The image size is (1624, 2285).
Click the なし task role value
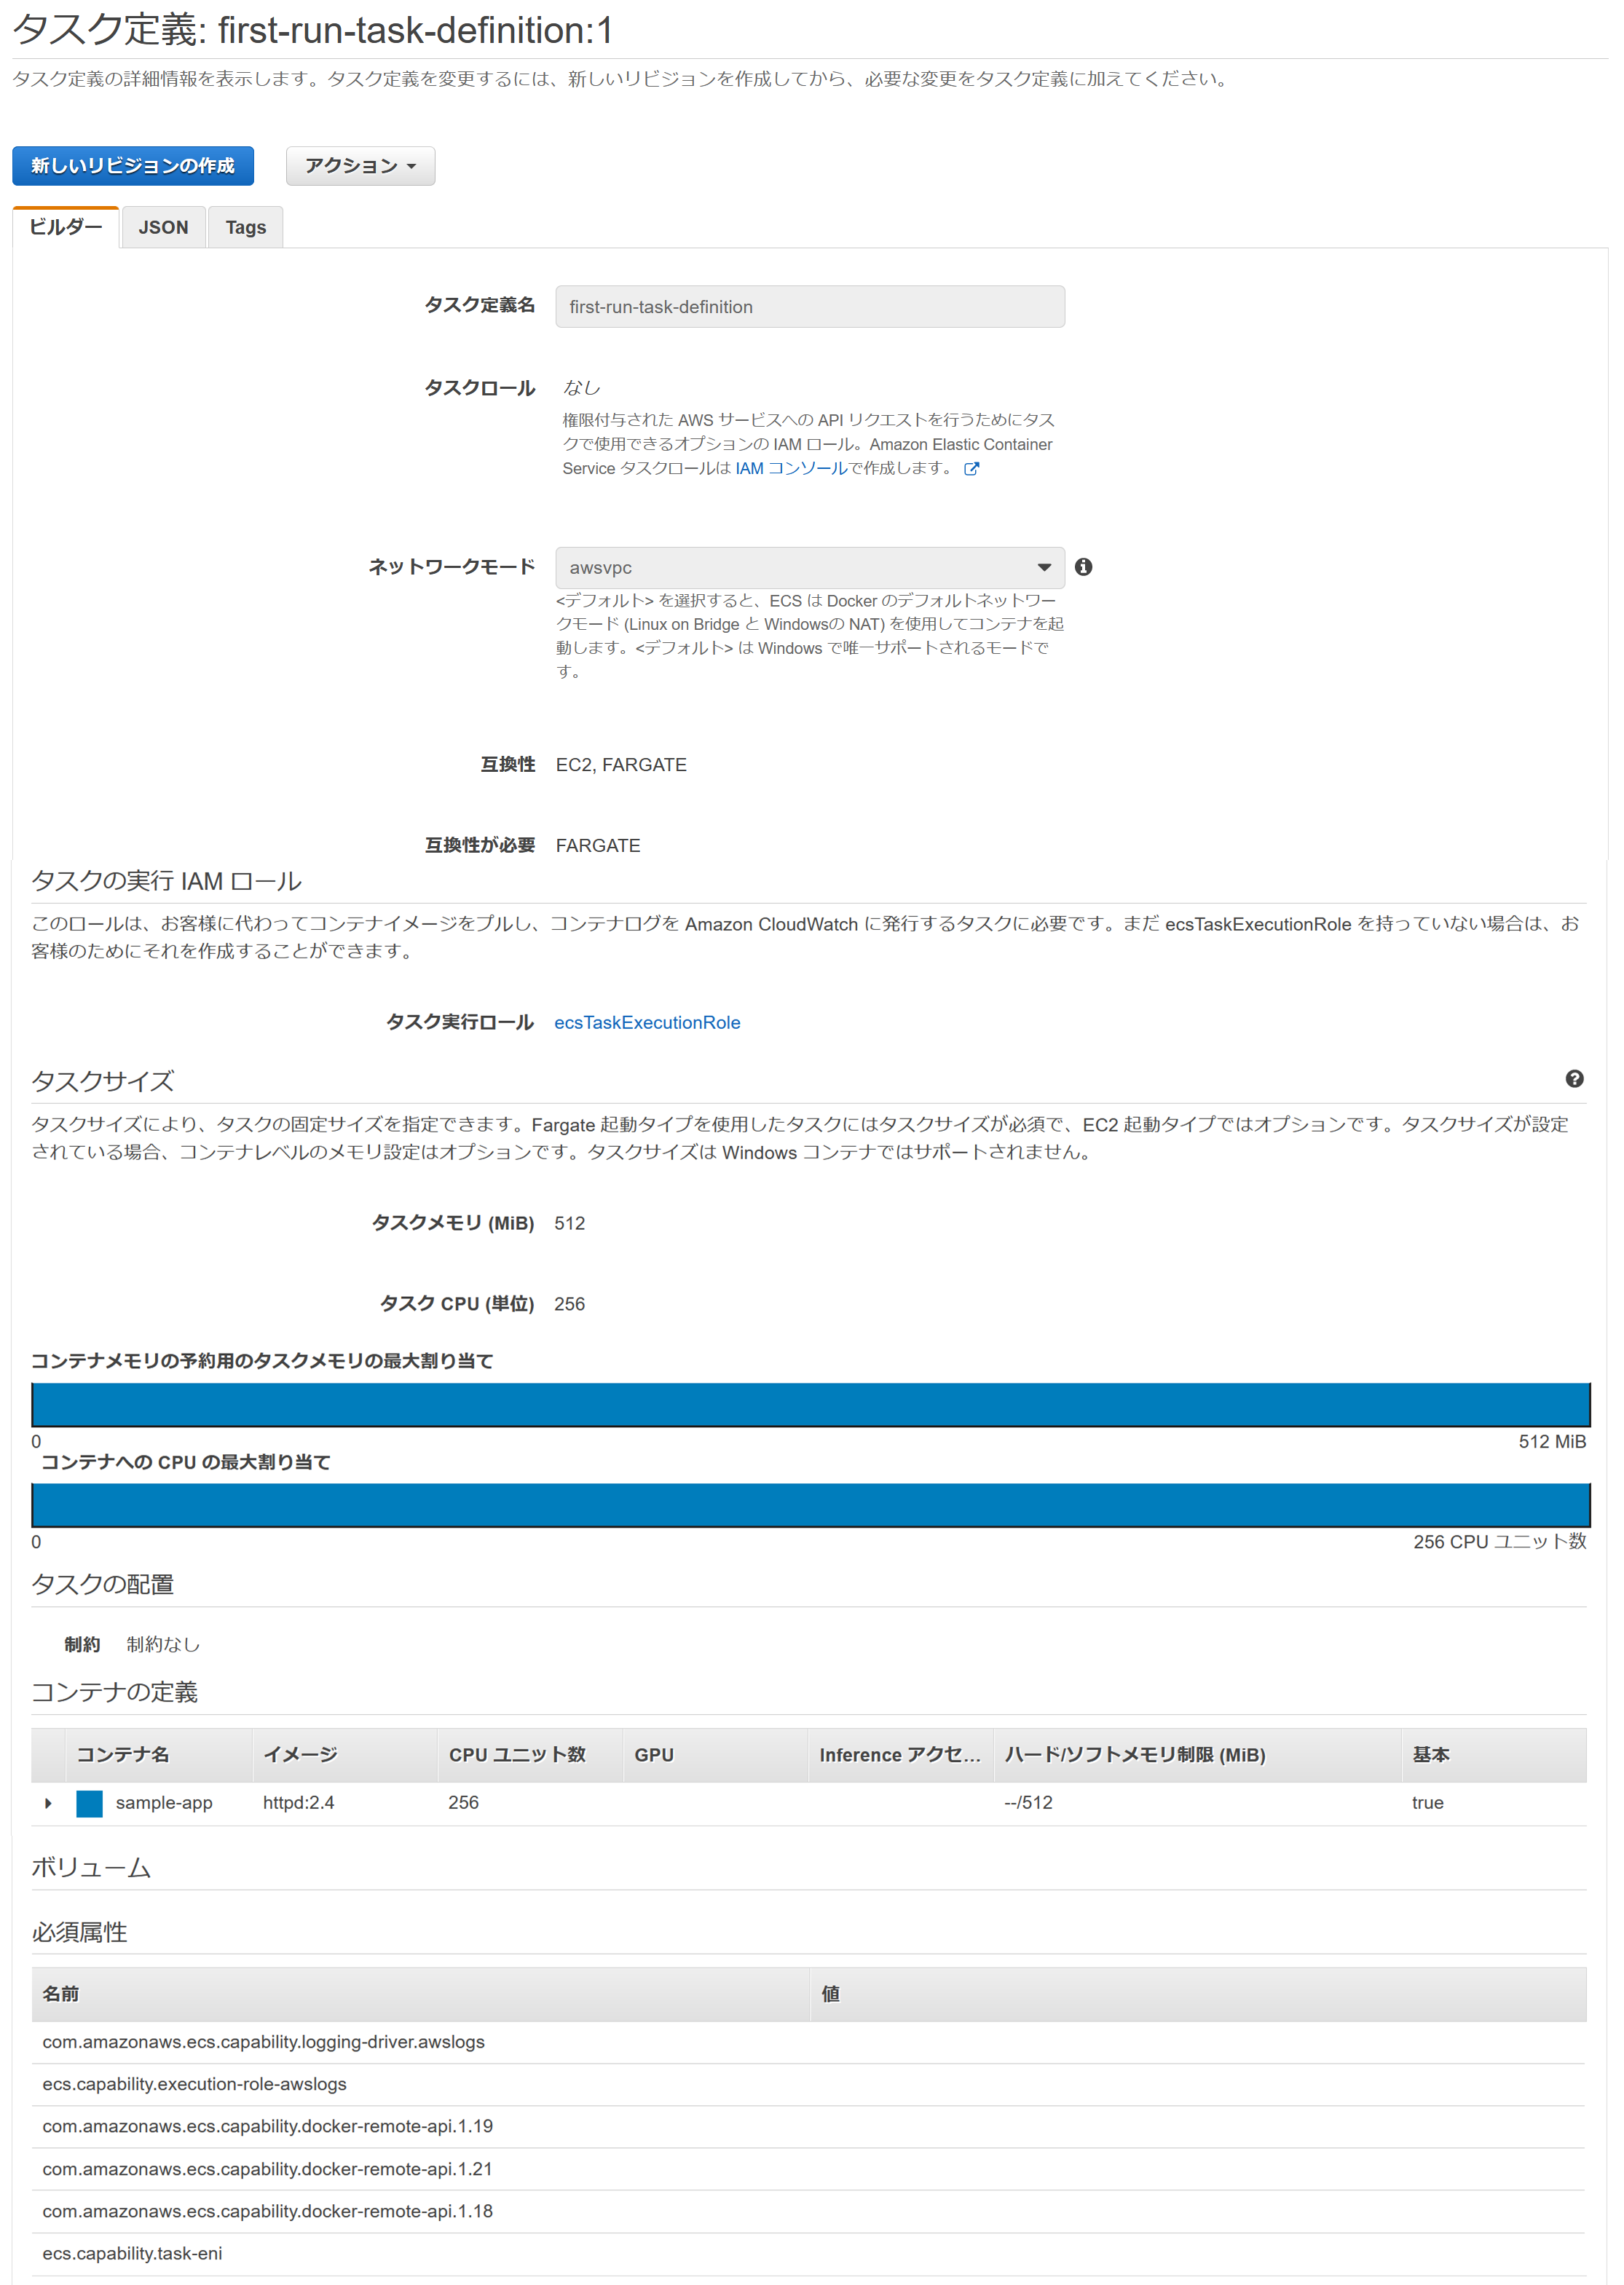581,387
